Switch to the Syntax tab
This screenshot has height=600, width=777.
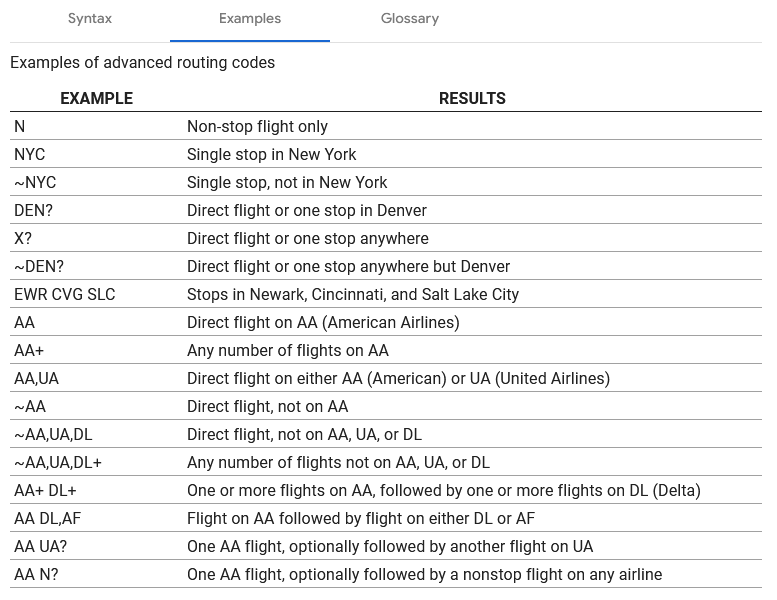pyautogui.click(x=90, y=19)
